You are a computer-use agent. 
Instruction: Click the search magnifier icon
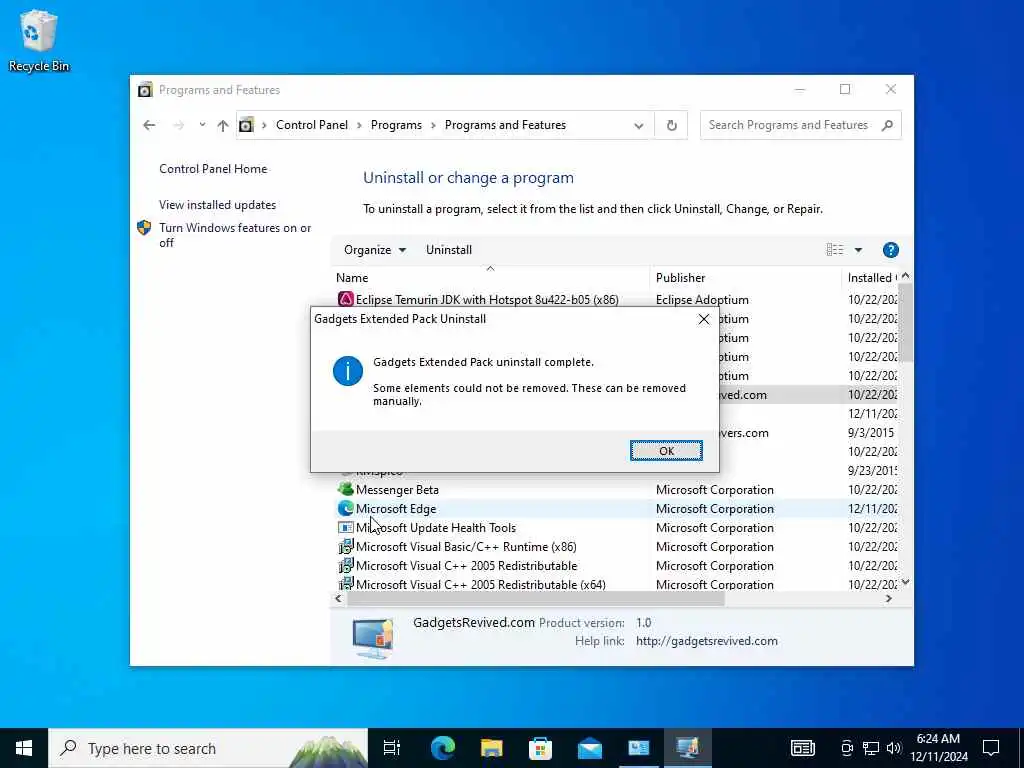point(887,125)
